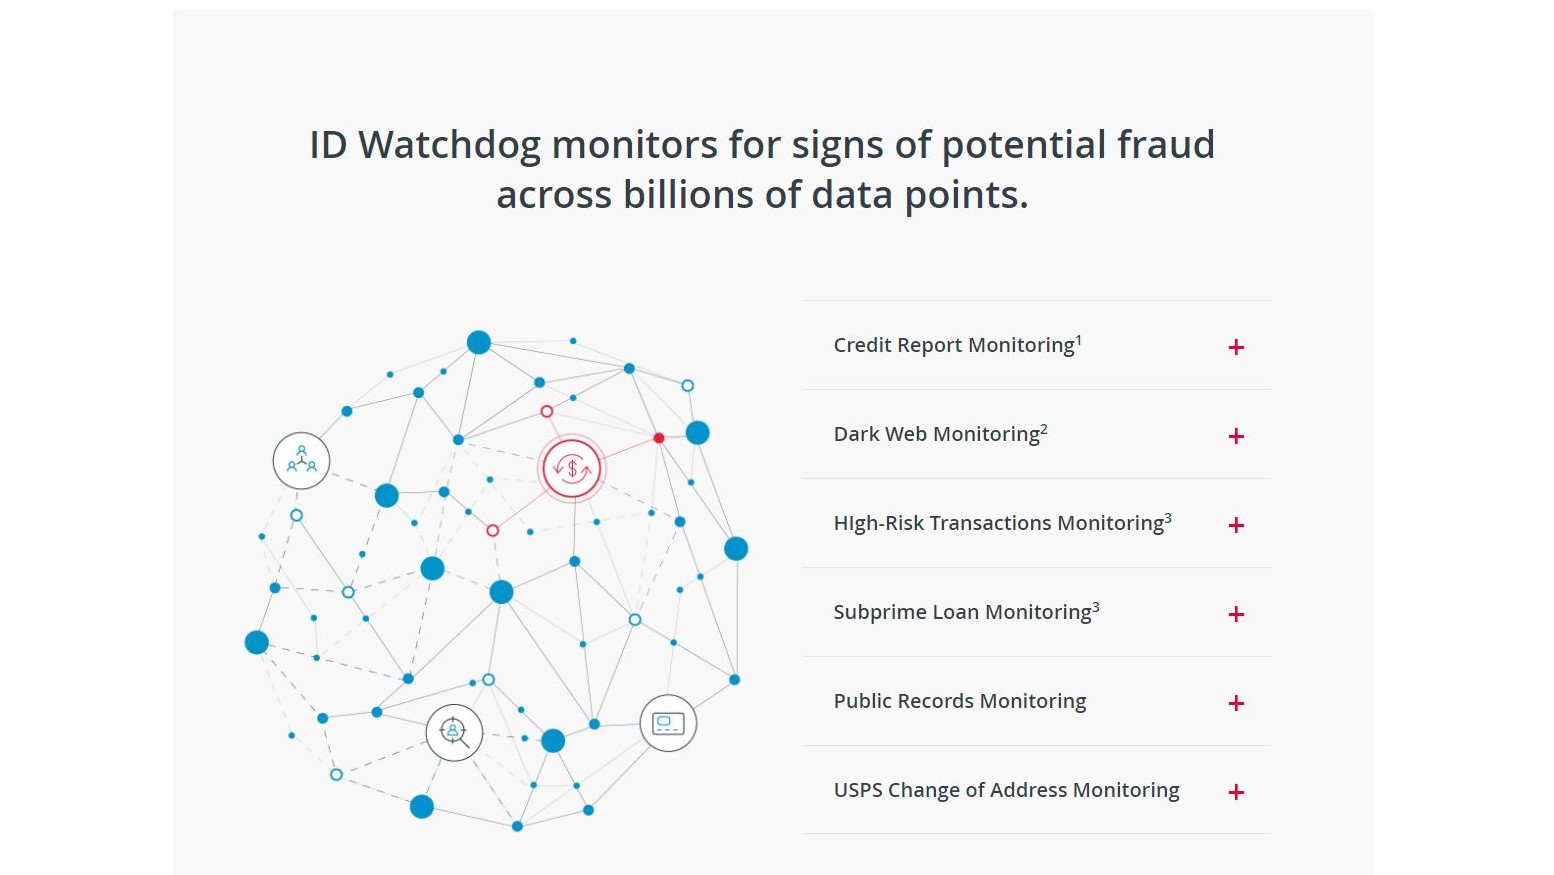Click the large blue node atop globe
This screenshot has width=1554, height=875.
[x=479, y=342]
